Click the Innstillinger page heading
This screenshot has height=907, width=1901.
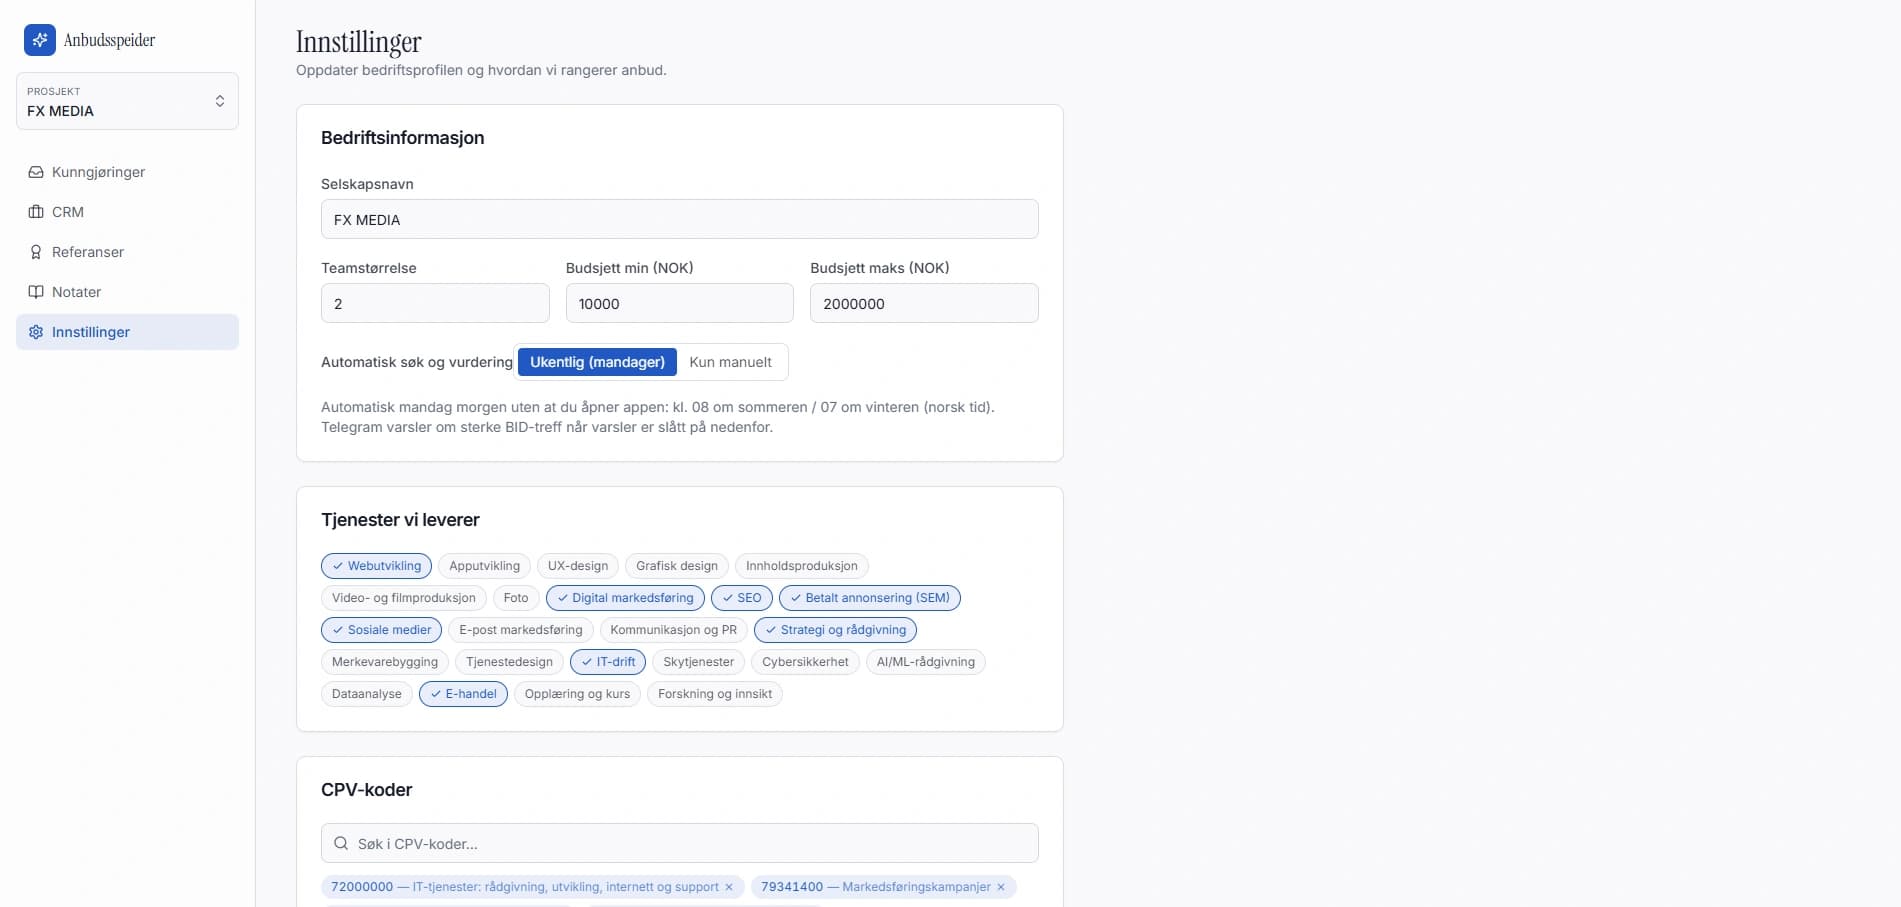[359, 42]
